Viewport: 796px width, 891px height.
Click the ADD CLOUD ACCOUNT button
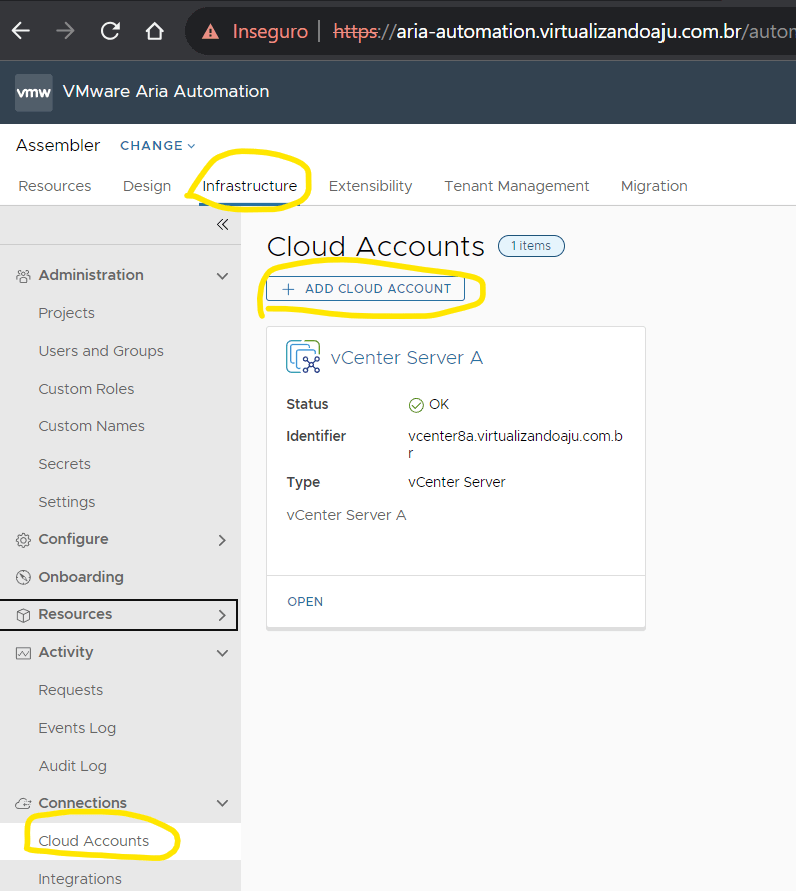tap(366, 289)
